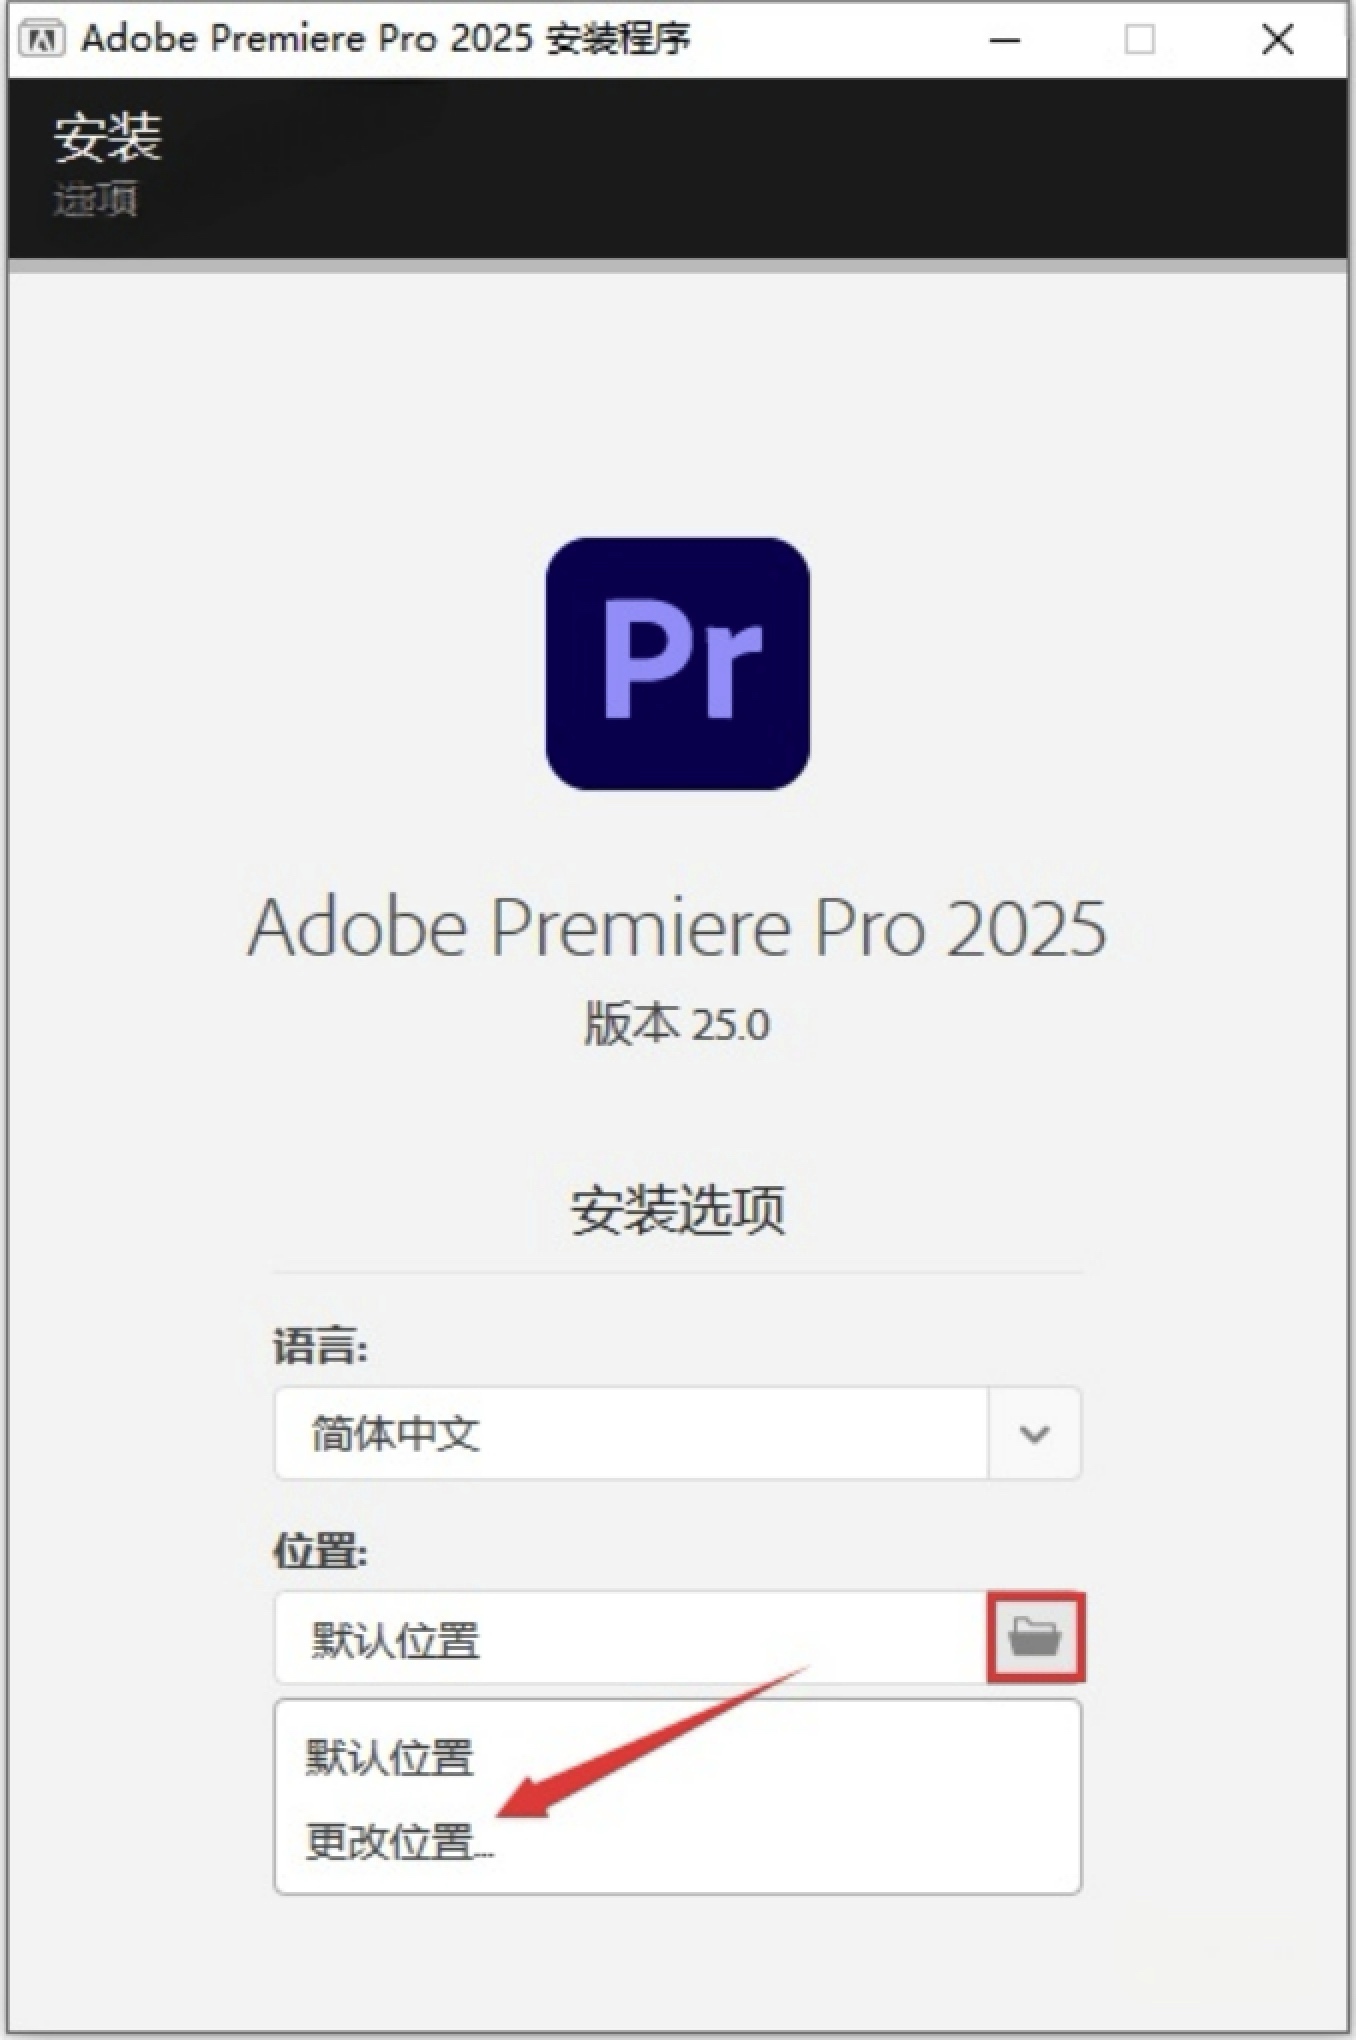Click the maximize icon on the title bar
1356x2040 pixels.
pos(1138,40)
